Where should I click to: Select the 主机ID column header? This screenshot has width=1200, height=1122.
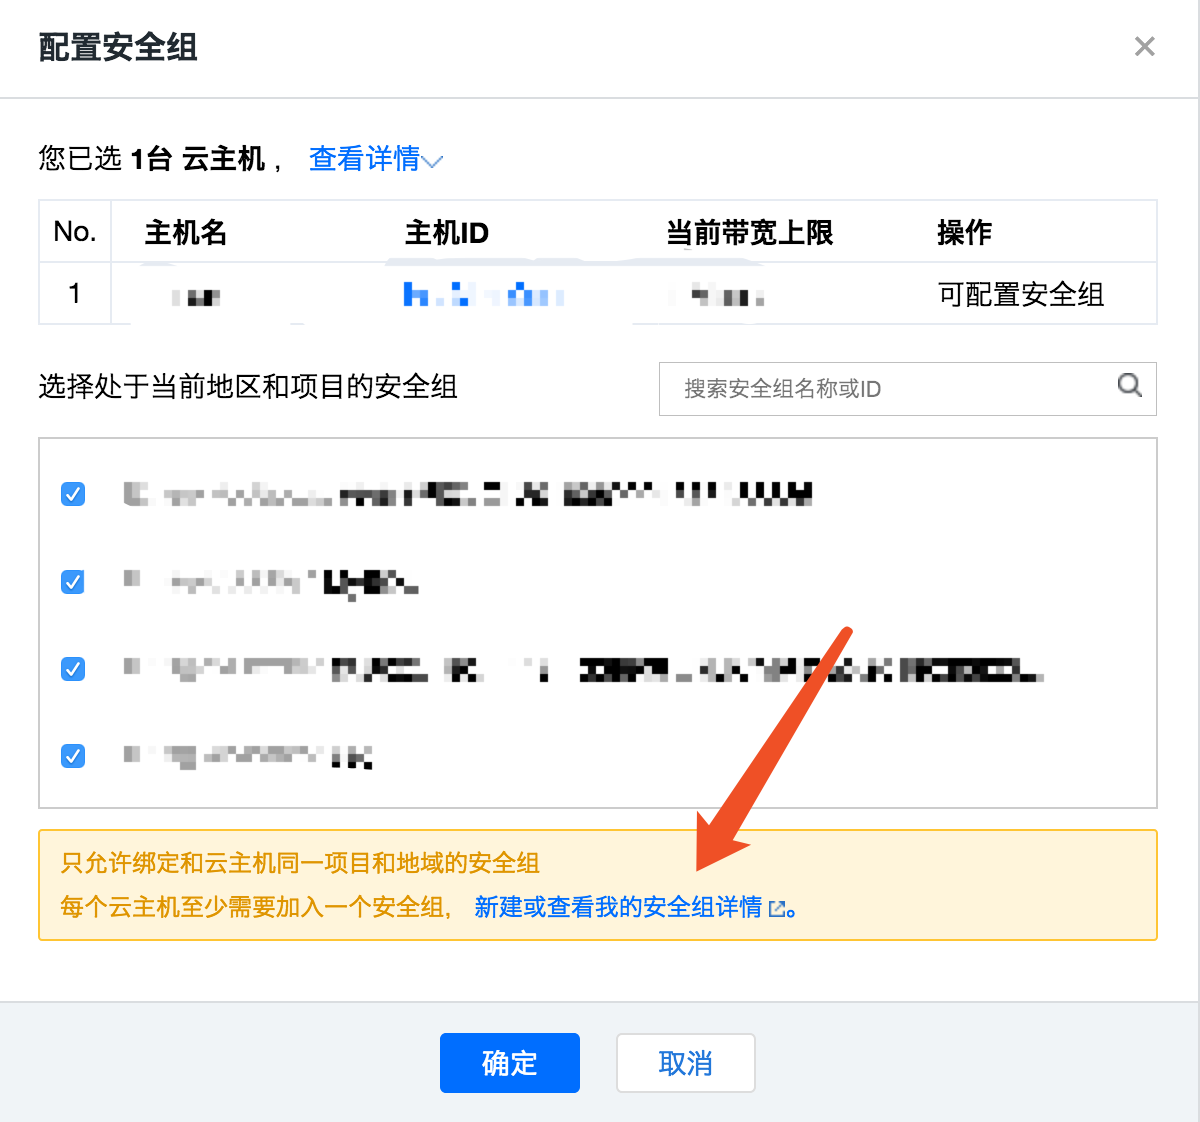click(447, 233)
